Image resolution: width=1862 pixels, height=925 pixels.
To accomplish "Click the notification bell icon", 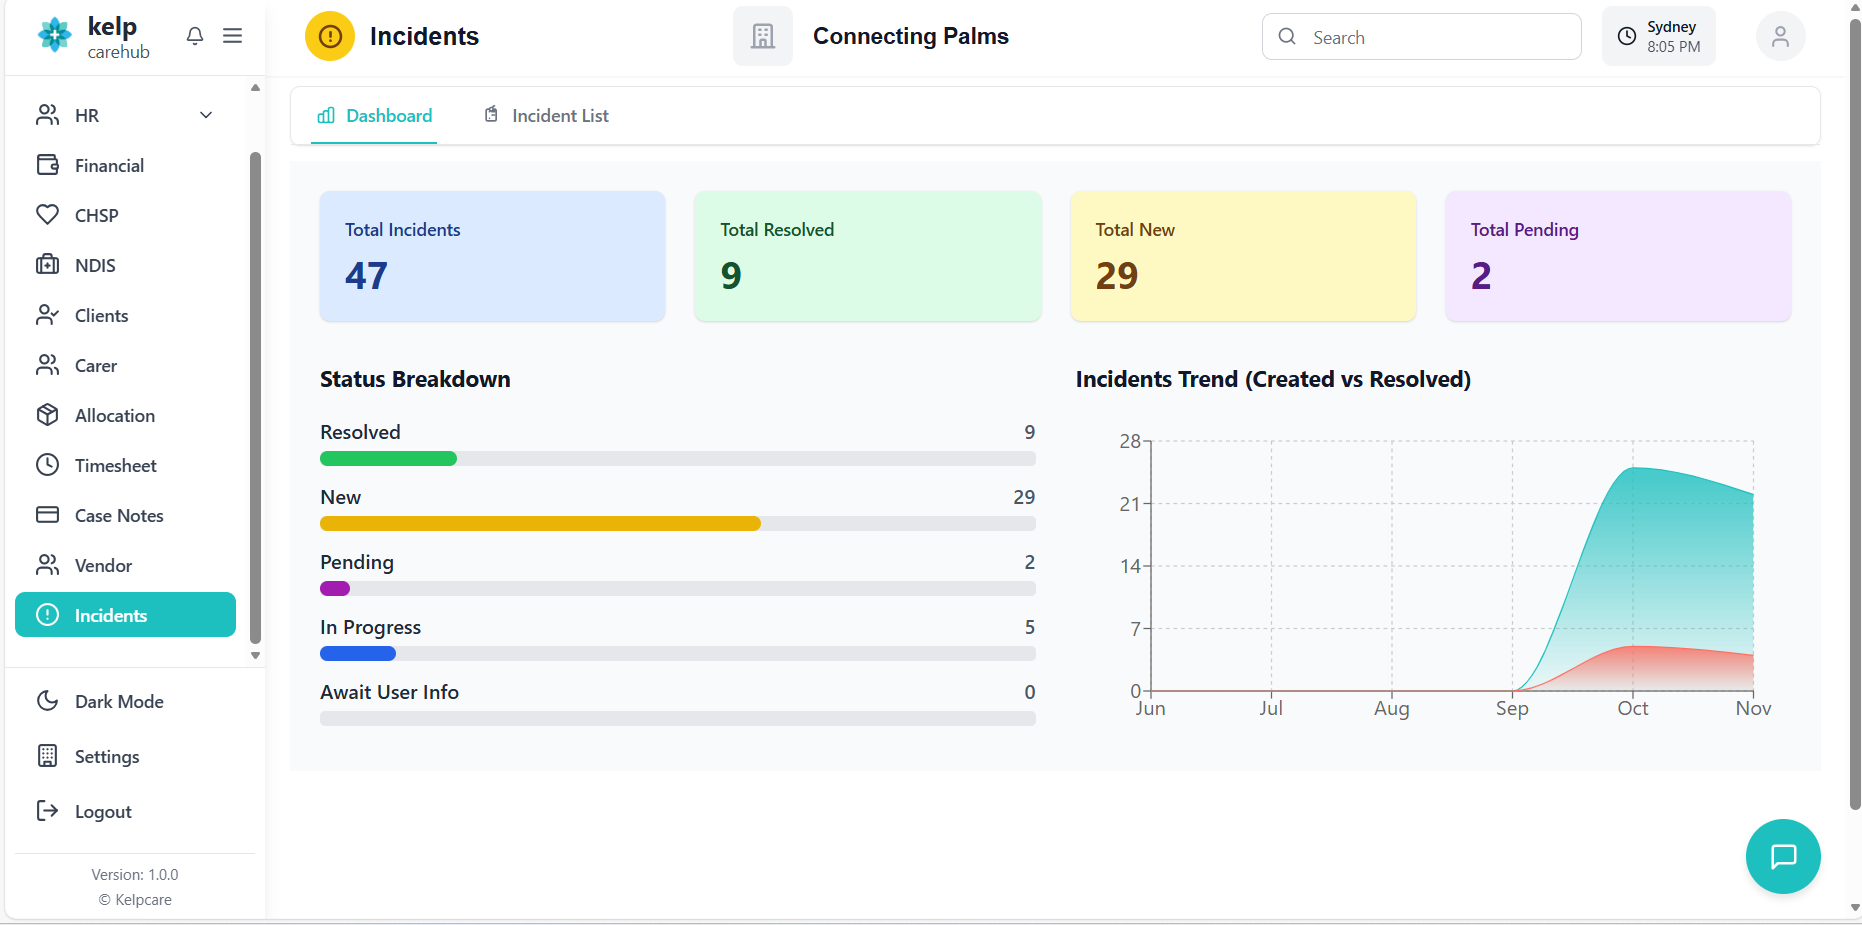I will pyautogui.click(x=195, y=36).
